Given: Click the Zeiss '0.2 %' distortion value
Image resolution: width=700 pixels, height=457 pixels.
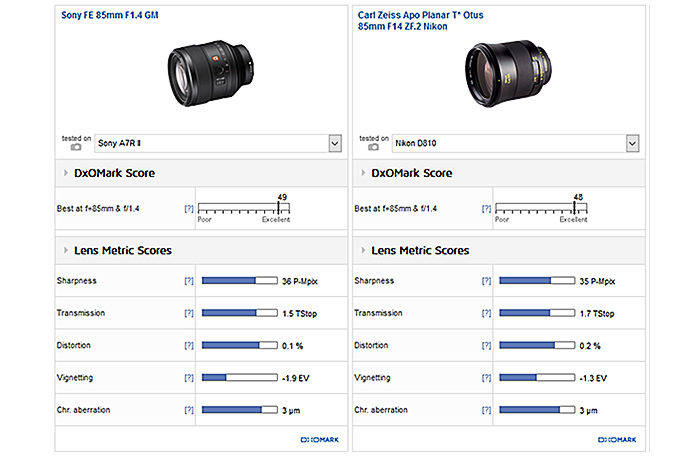Looking at the screenshot, I should (x=590, y=346).
